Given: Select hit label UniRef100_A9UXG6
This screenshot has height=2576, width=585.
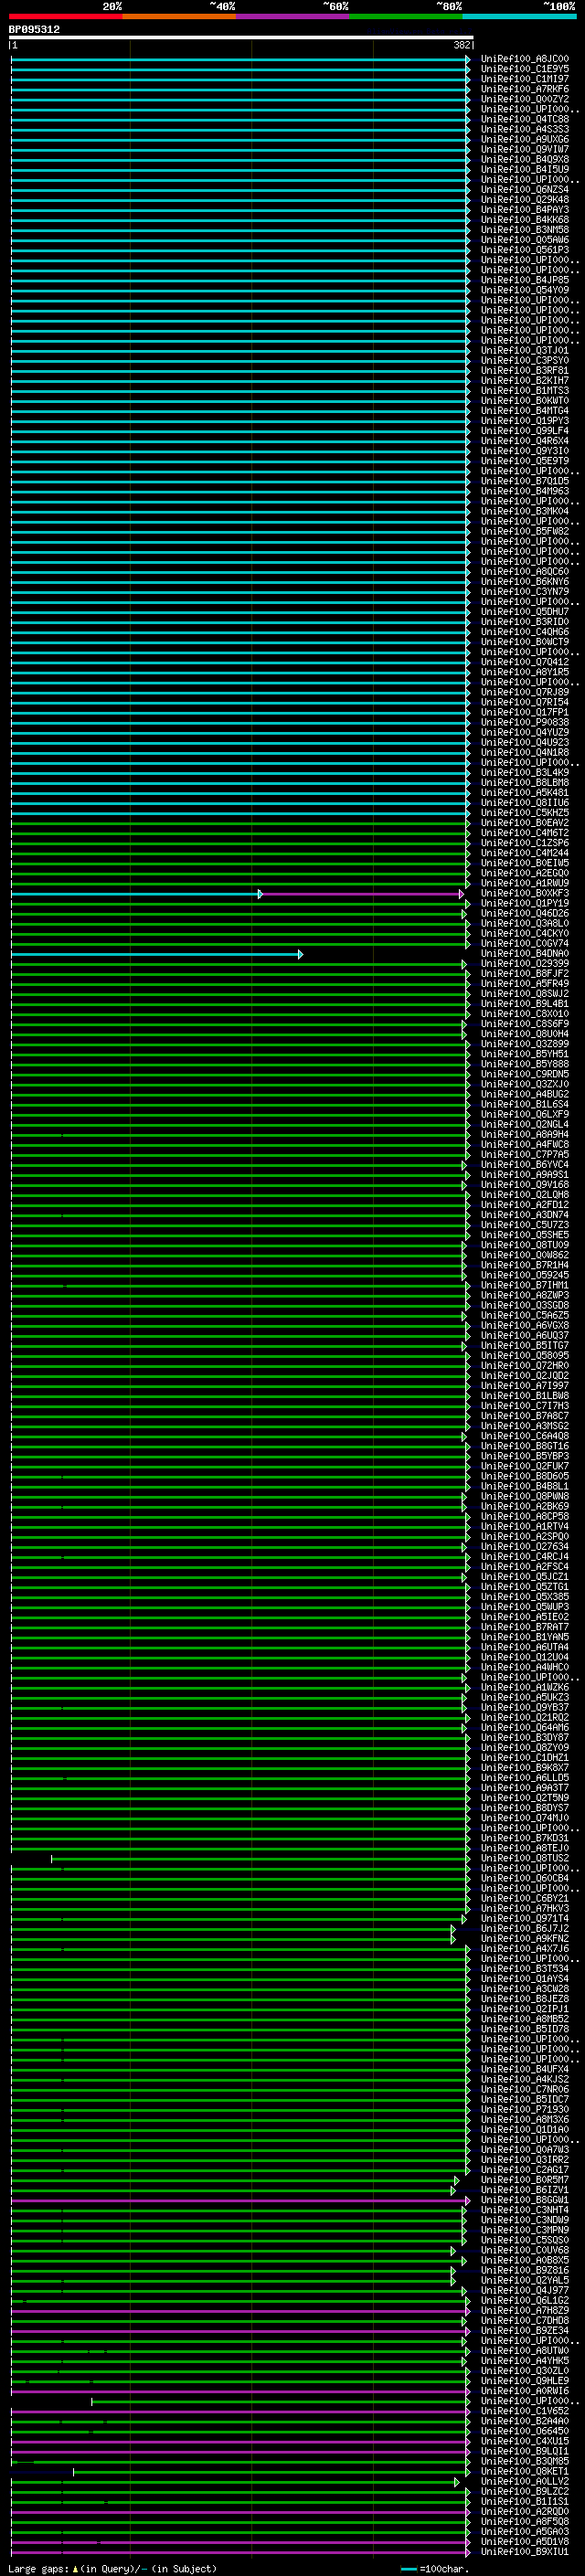Looking at the screenshot, I should coord(524,139).
